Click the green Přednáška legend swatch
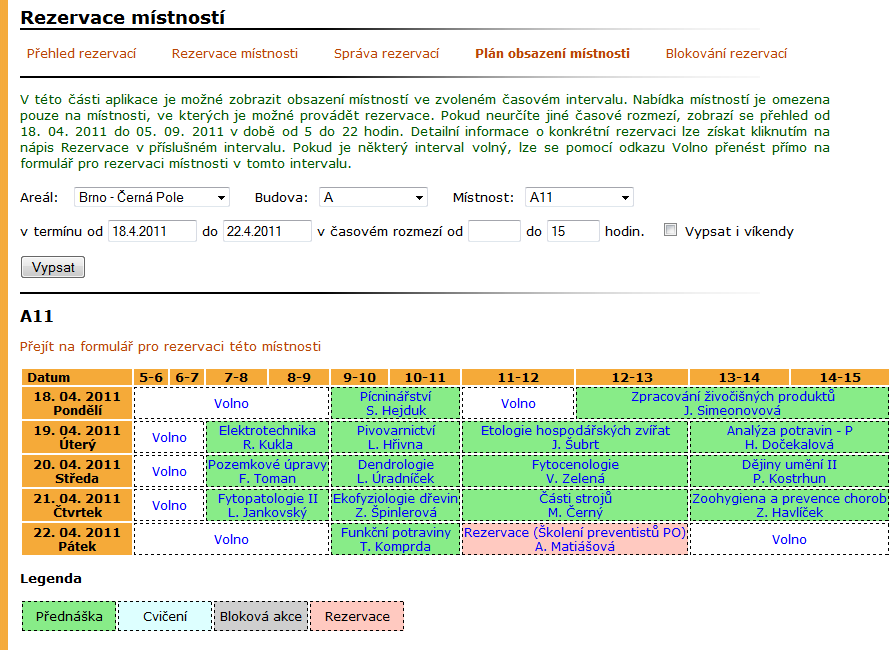 69,616
